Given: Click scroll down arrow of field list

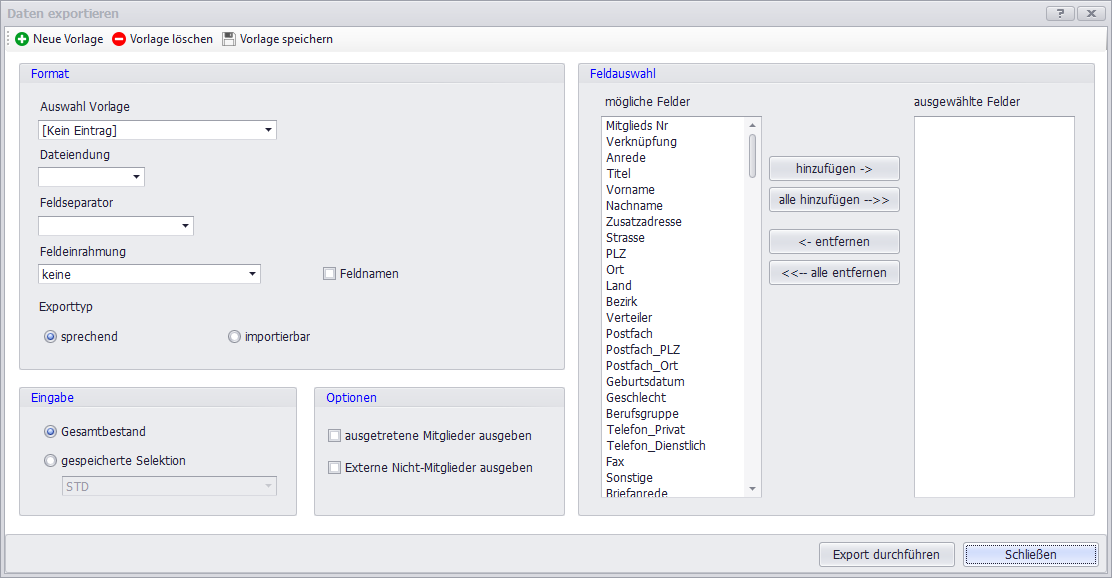Looking at the screenshot, I should pos(753,489).
